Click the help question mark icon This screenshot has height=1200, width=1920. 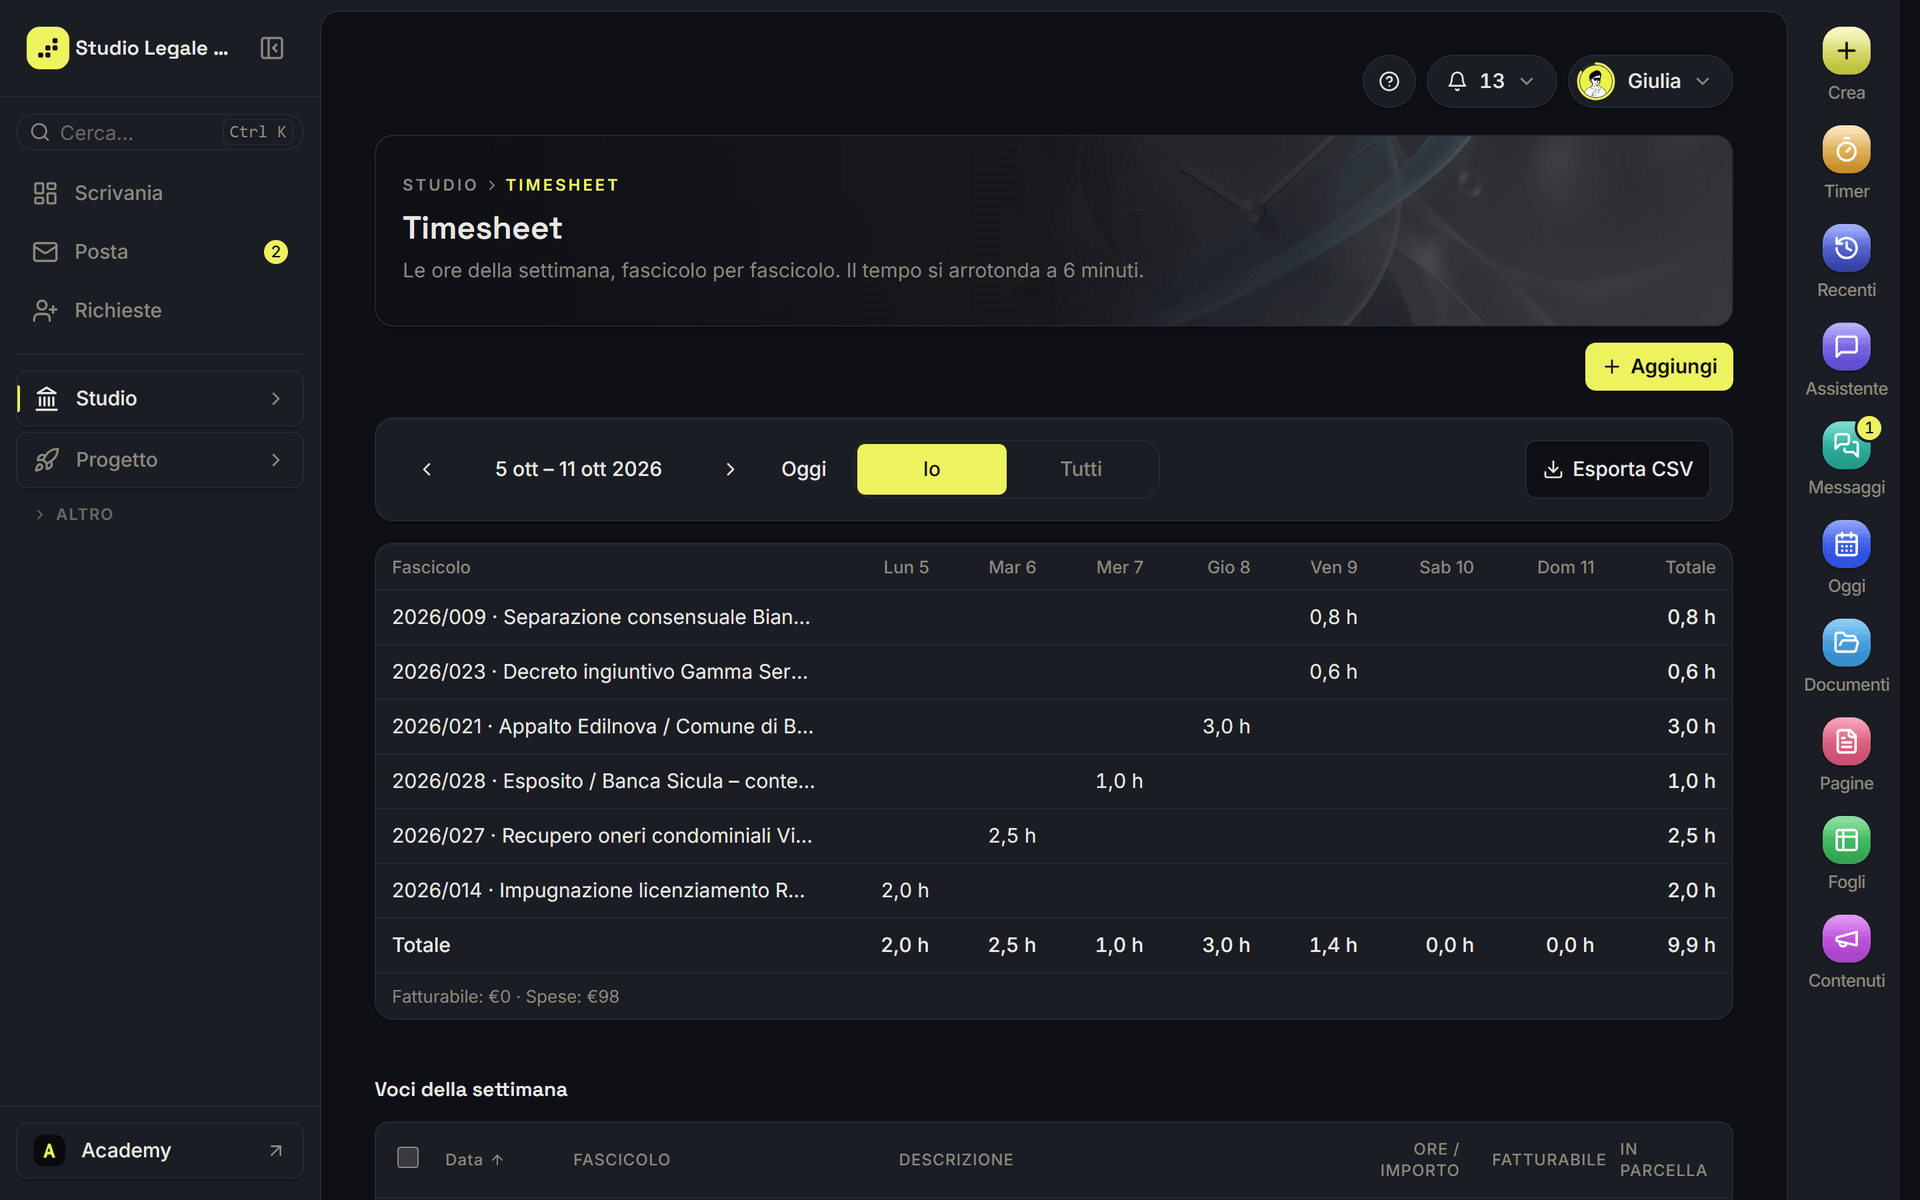coord(1389,81)
